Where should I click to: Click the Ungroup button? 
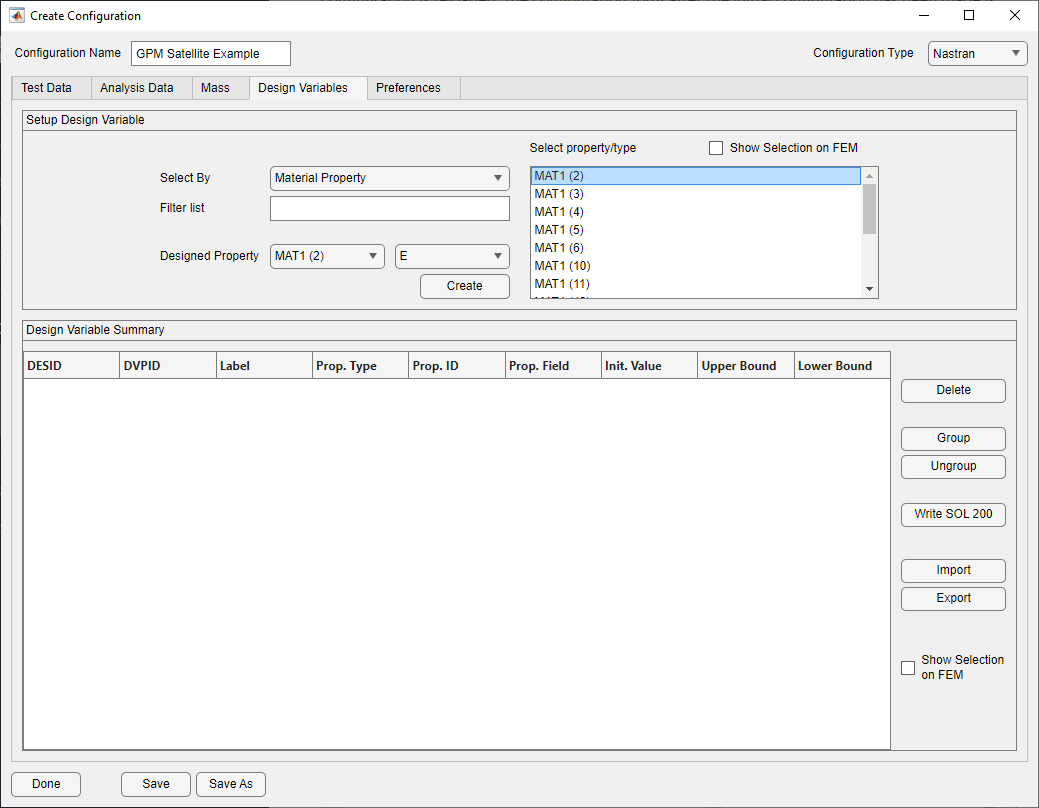point(953,466)
